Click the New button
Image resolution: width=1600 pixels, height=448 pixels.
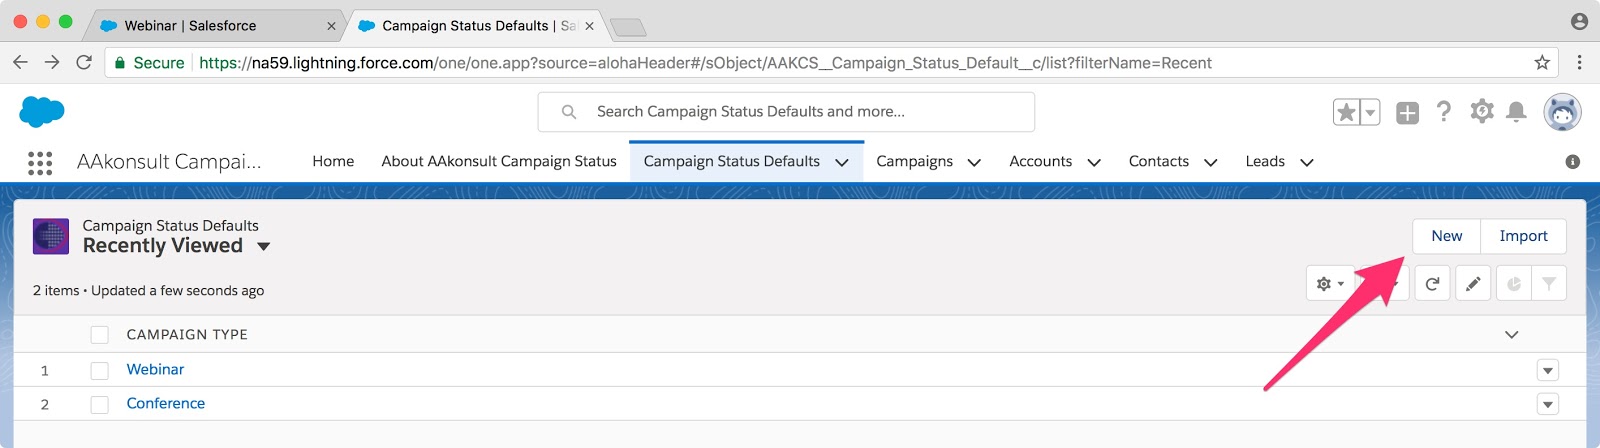1446,236
